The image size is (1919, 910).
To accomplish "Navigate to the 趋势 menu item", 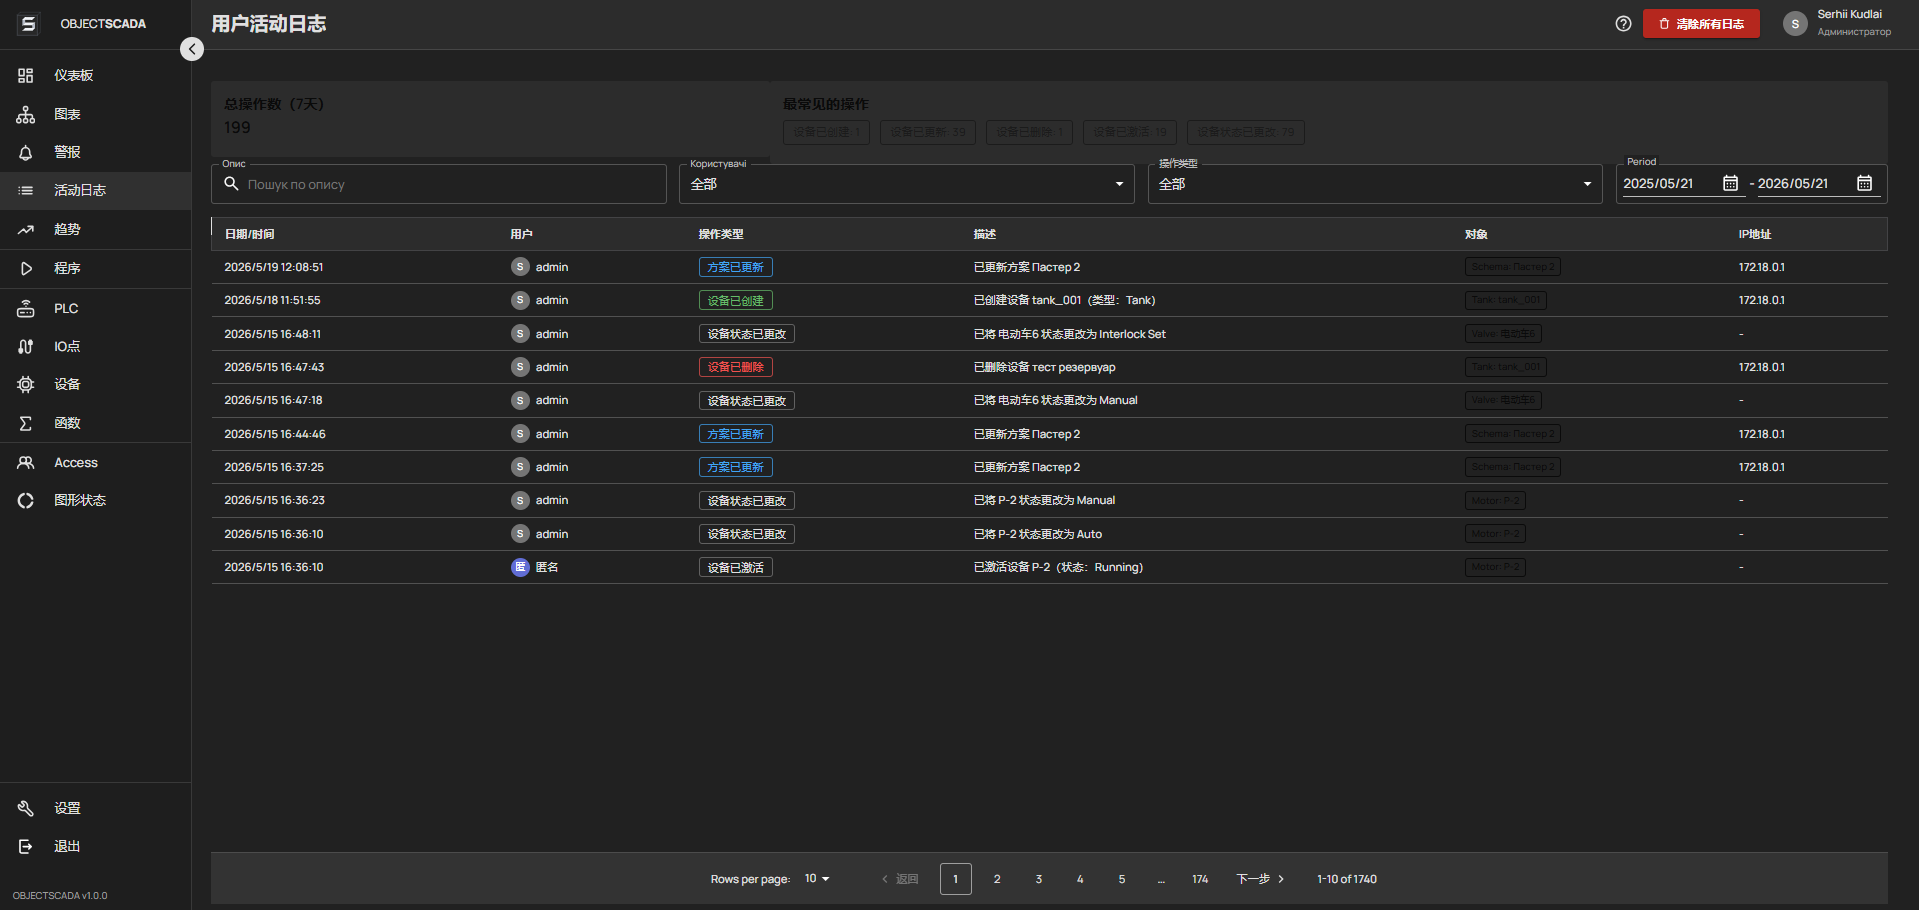I will coord(95,229).
